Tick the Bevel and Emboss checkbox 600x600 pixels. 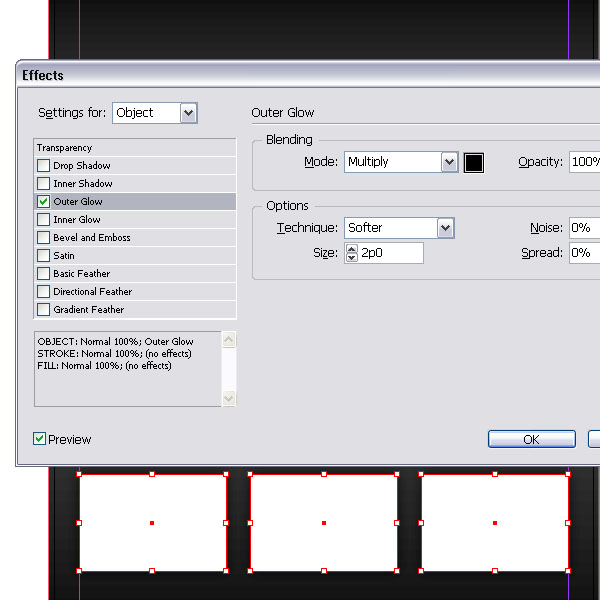(x=43, y=238)
